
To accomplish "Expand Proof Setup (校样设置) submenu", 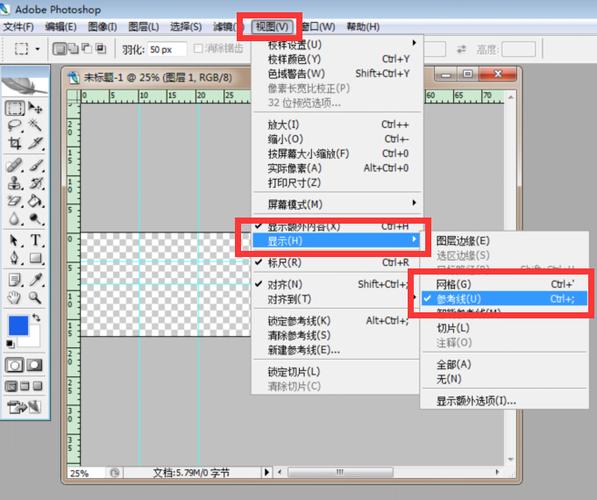I will [x=336, y=45].
